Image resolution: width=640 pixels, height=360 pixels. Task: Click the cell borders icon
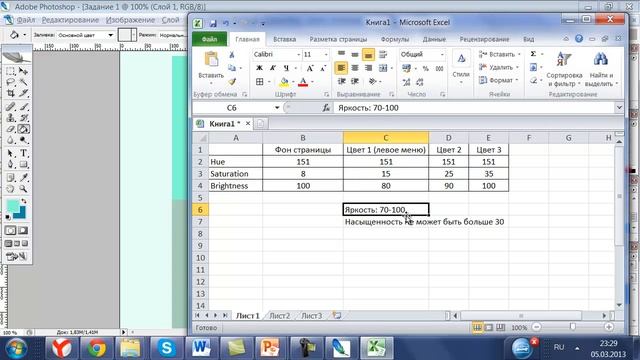260,82
